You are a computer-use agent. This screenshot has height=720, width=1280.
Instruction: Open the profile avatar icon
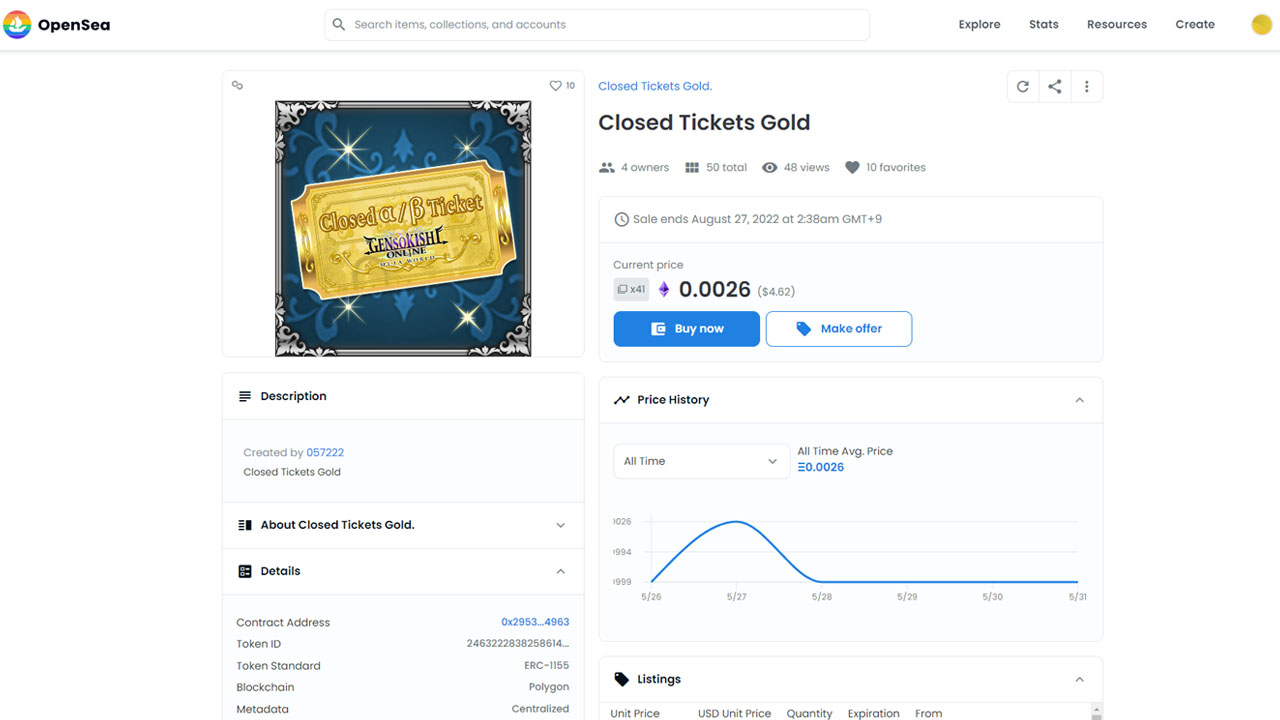click(x=1261, y=24)
